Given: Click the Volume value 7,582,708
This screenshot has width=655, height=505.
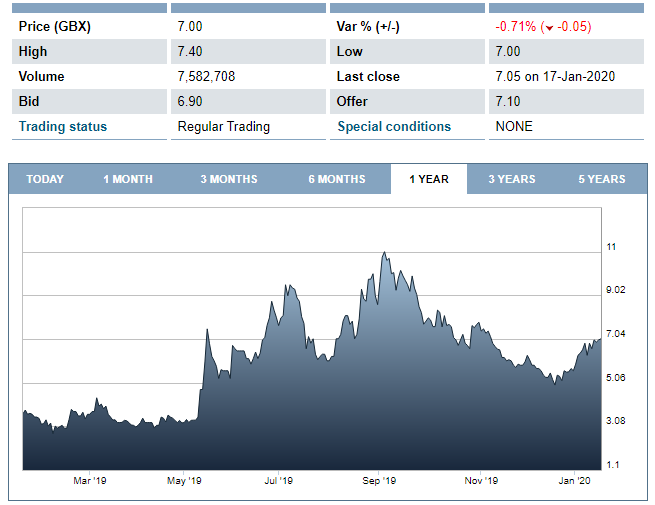Looking at the screenshot, I should pyautogui.click(x=206, y=77).
